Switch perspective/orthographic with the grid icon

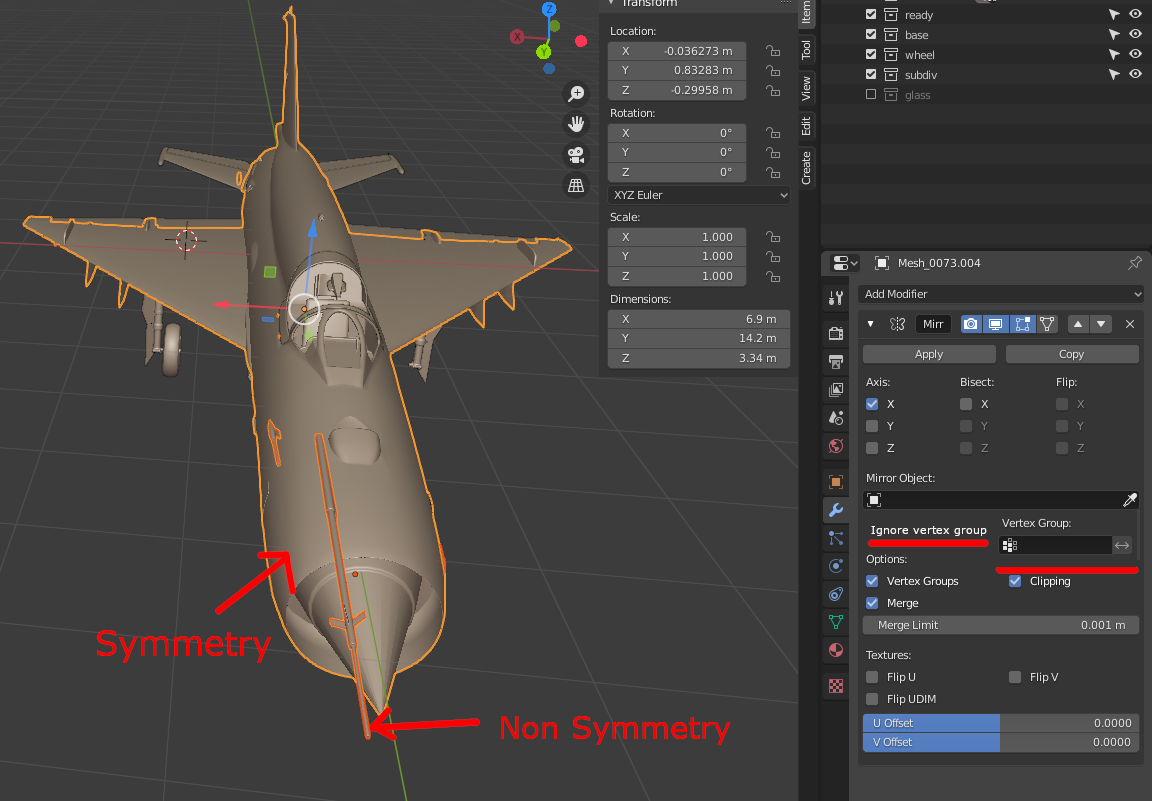click(576, 186)
